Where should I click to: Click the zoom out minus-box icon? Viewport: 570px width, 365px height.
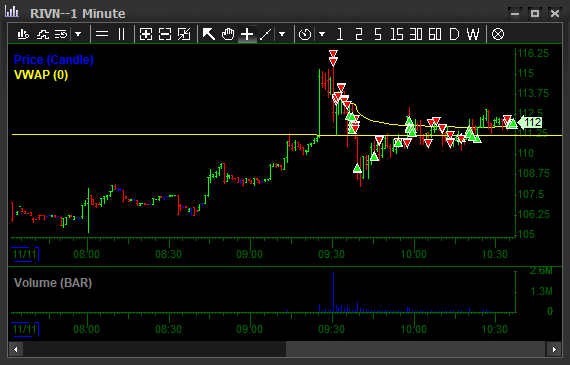point(165,35)
